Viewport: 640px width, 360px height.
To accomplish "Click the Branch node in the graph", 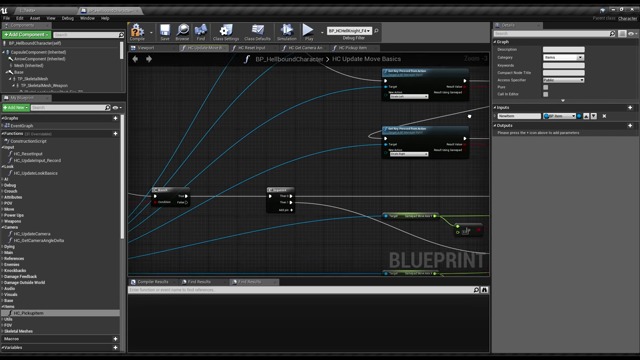I will click(x=170, y=197).
